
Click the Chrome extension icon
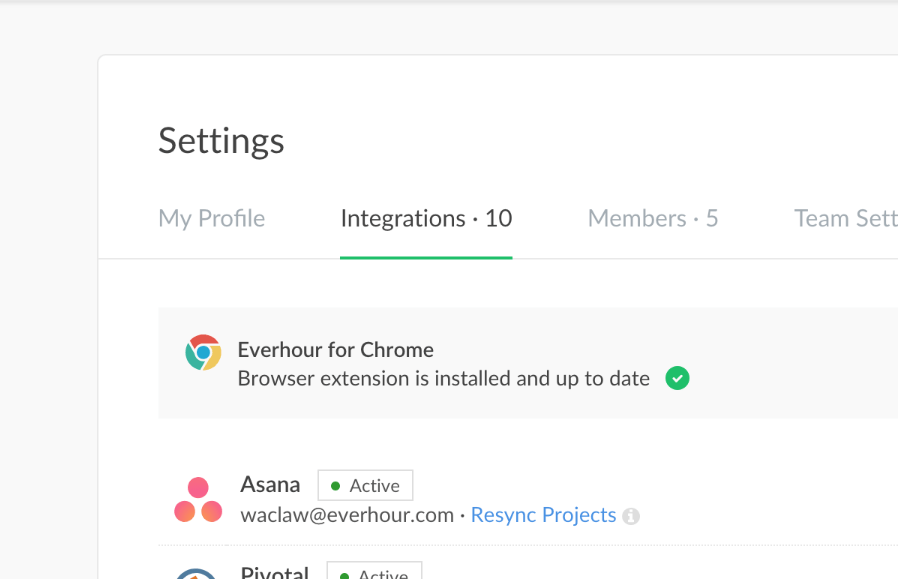click(x=203, y=353)
